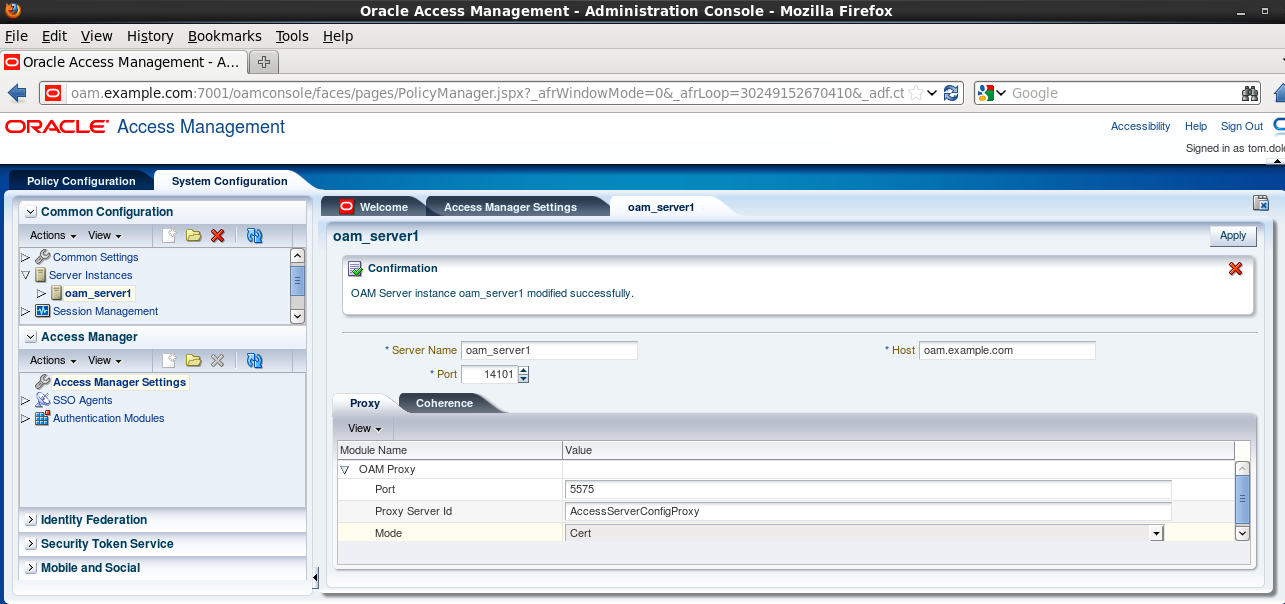Screen dimensions: 1285x604
Task: Switch to Policy Configuration tab
Action: click(x=81, y=181)
